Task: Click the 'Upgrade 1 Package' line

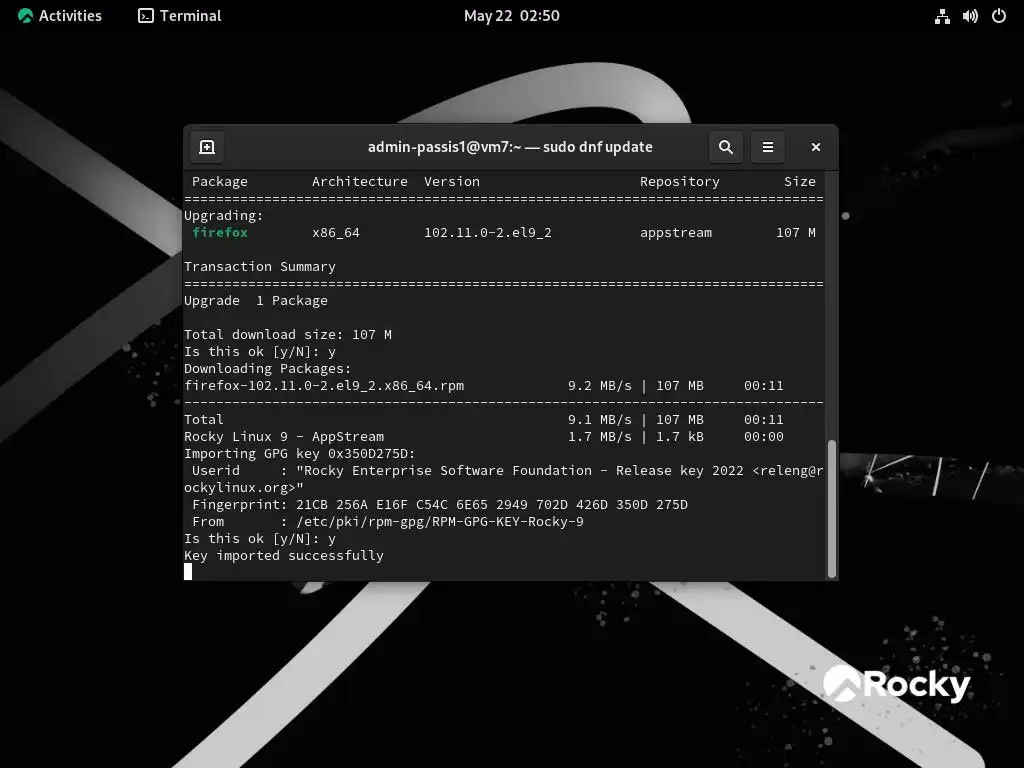Action: (256, 300)
